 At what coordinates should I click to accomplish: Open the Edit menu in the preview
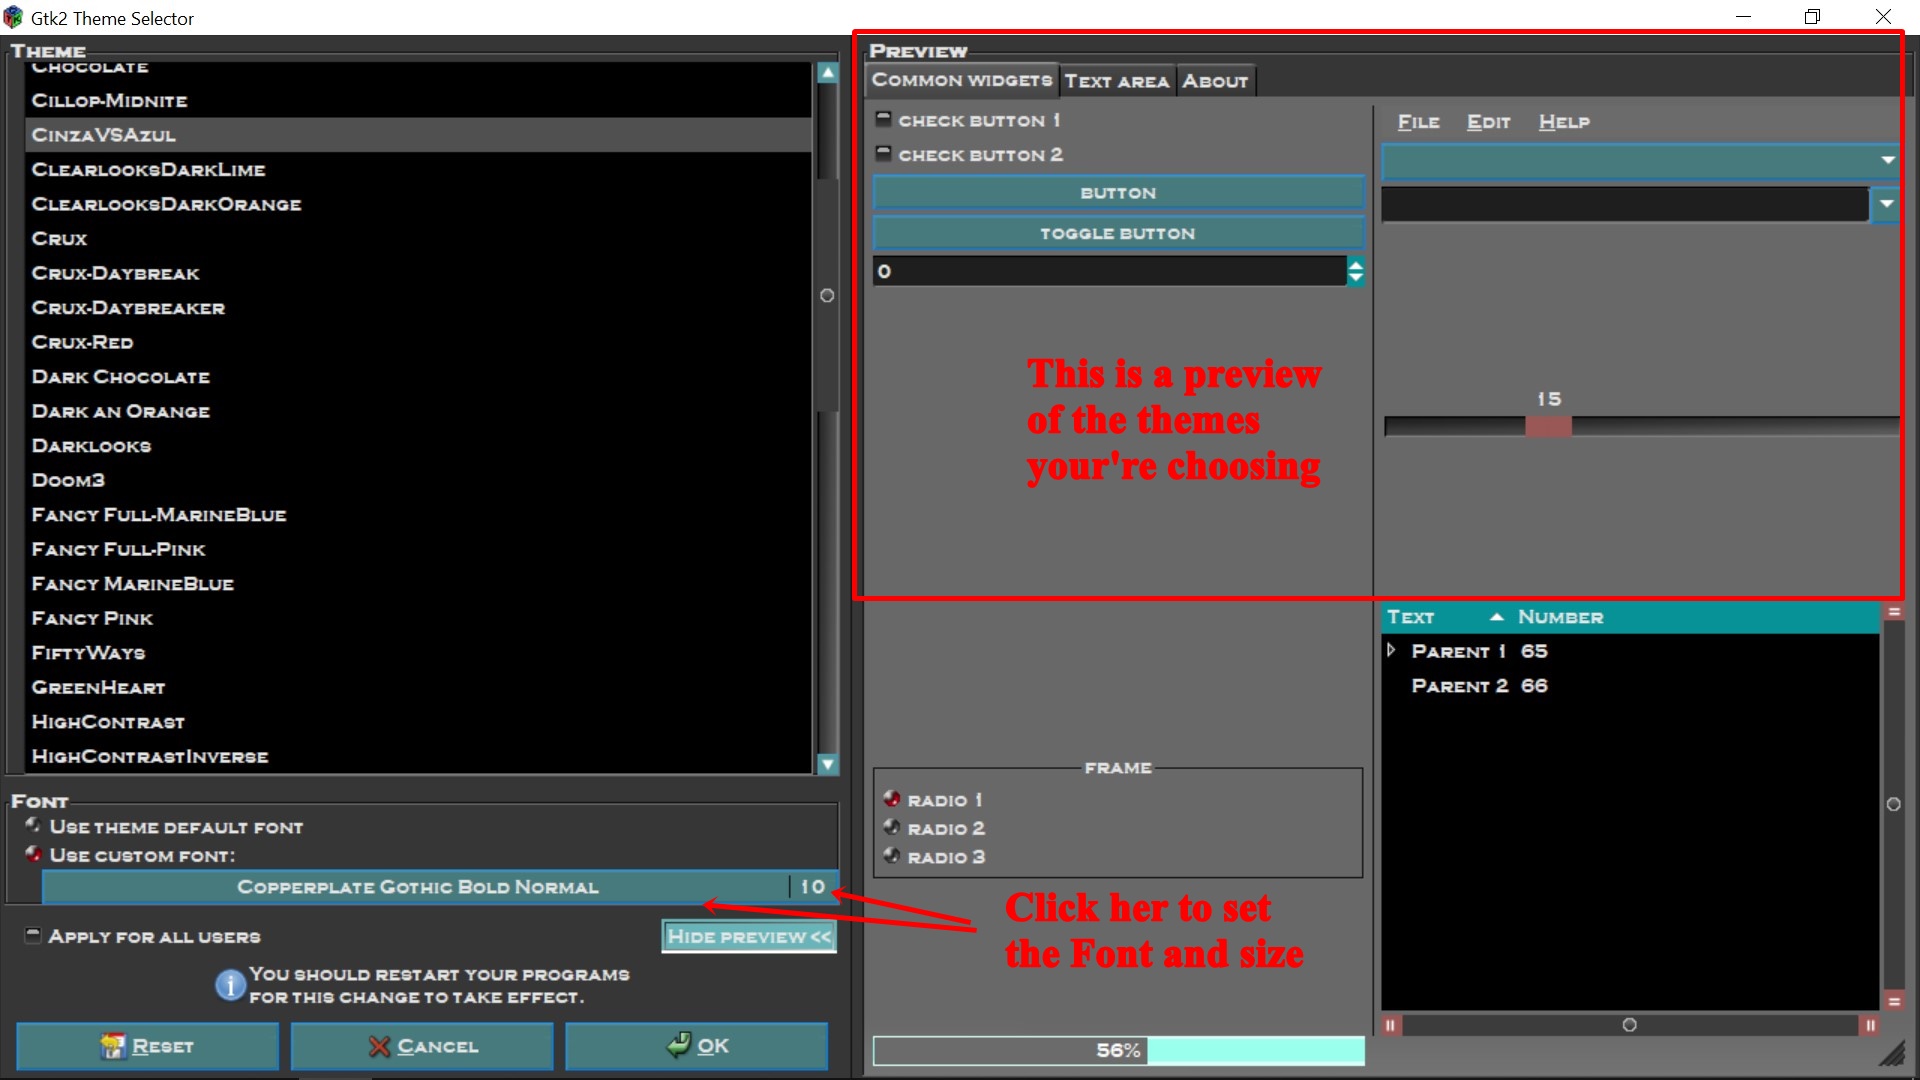tap(1487, 121)
